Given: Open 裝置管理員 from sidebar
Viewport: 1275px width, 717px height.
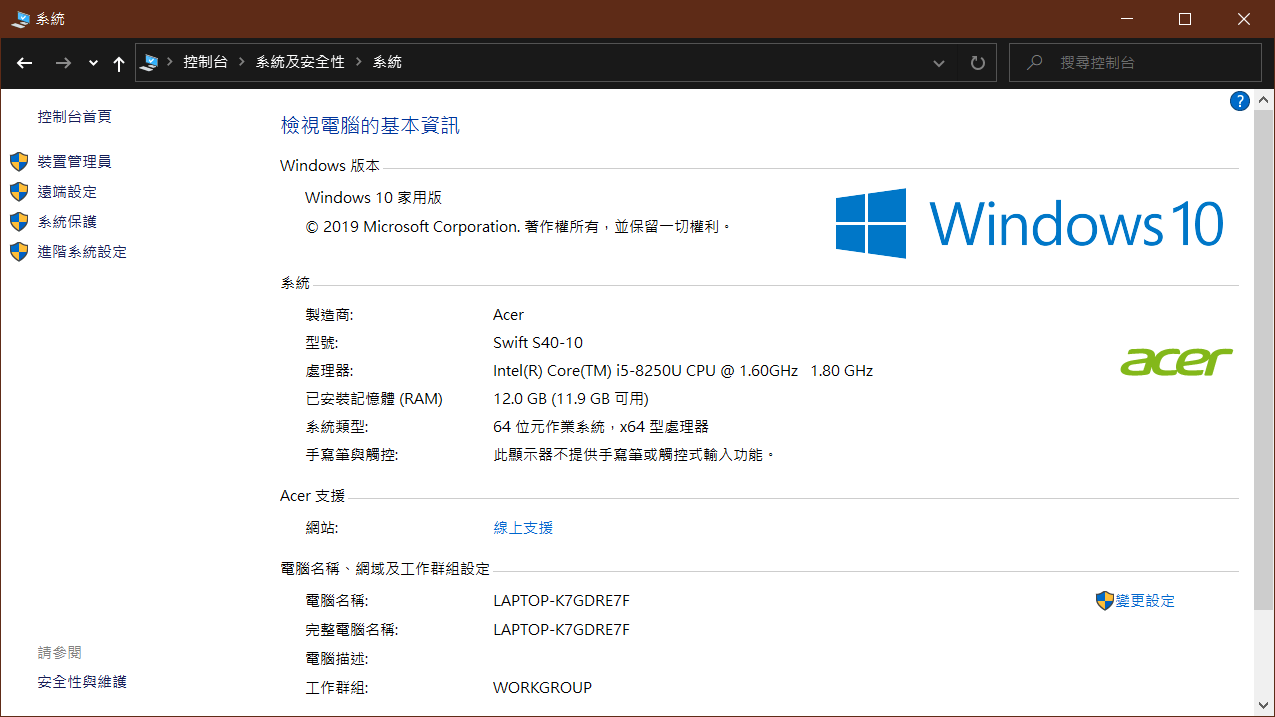Looking at the screenshot, I should (x=75, y=162).
